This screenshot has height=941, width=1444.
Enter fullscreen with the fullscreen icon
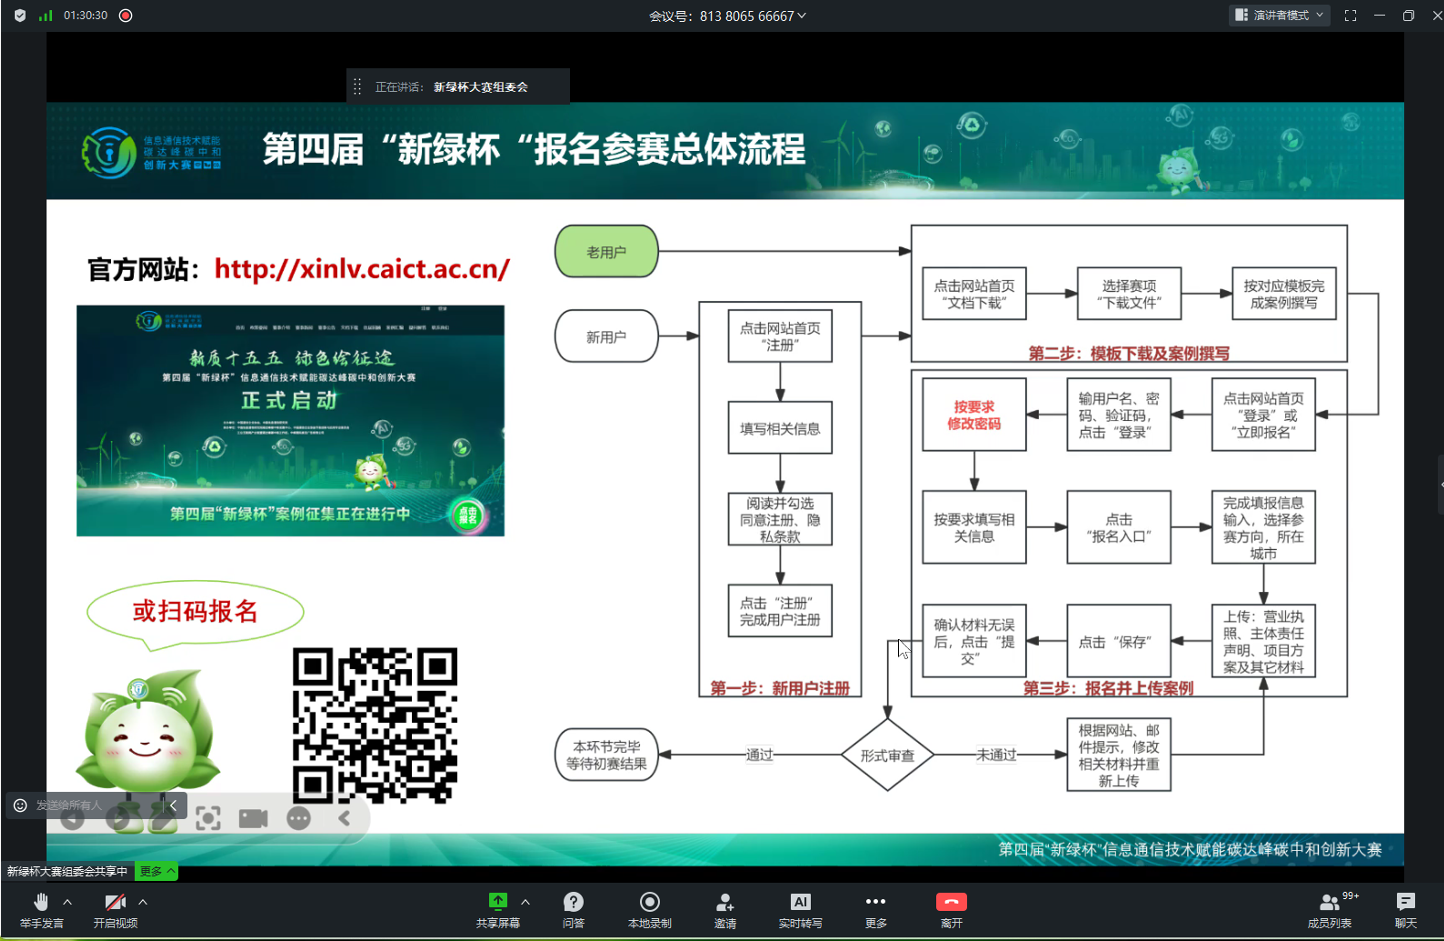point(1350,15)
